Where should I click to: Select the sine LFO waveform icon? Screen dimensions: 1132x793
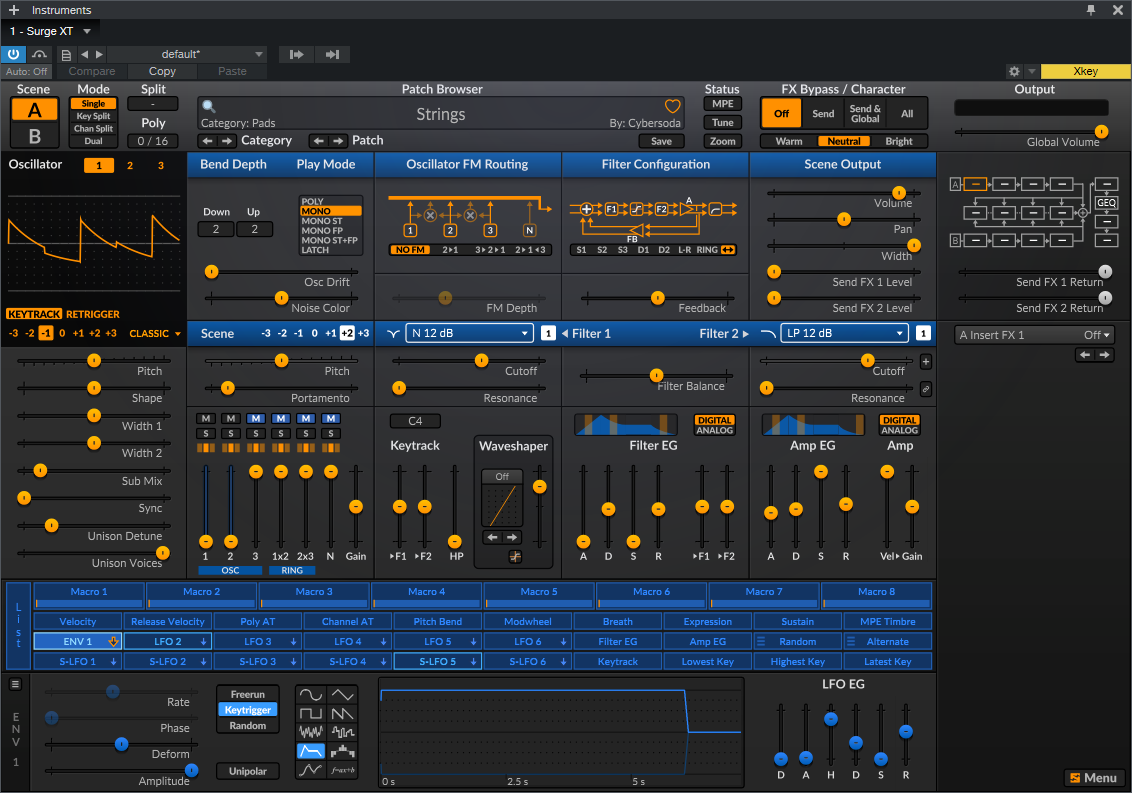tap(311, 694)
